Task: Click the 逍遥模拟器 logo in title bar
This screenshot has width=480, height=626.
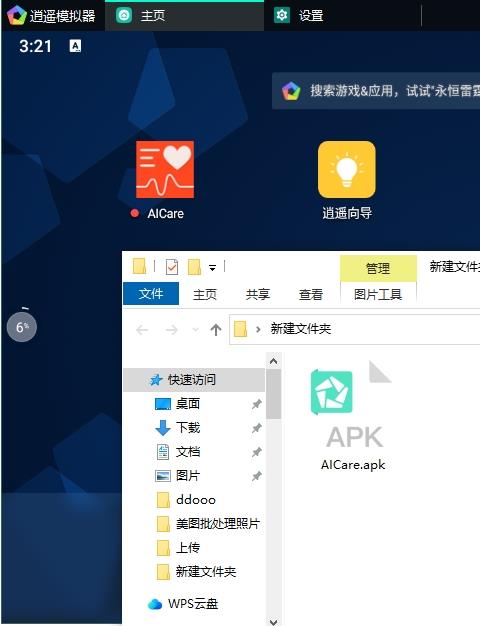Action: 17,16
